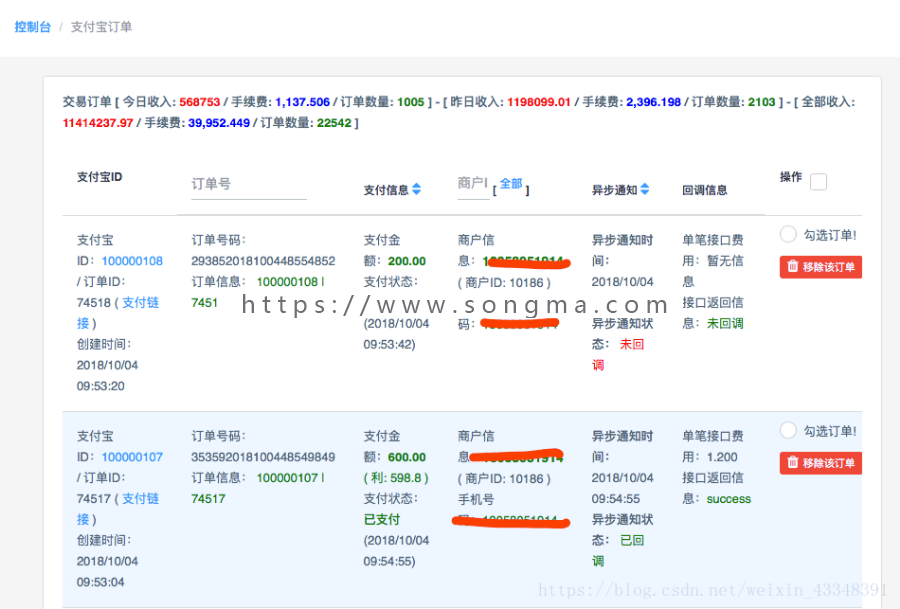Viewport: 900px width, 609px height.
Task: Click notification time 09:54:55 in 异步通知 column
Action: click(x=616, y=499)
